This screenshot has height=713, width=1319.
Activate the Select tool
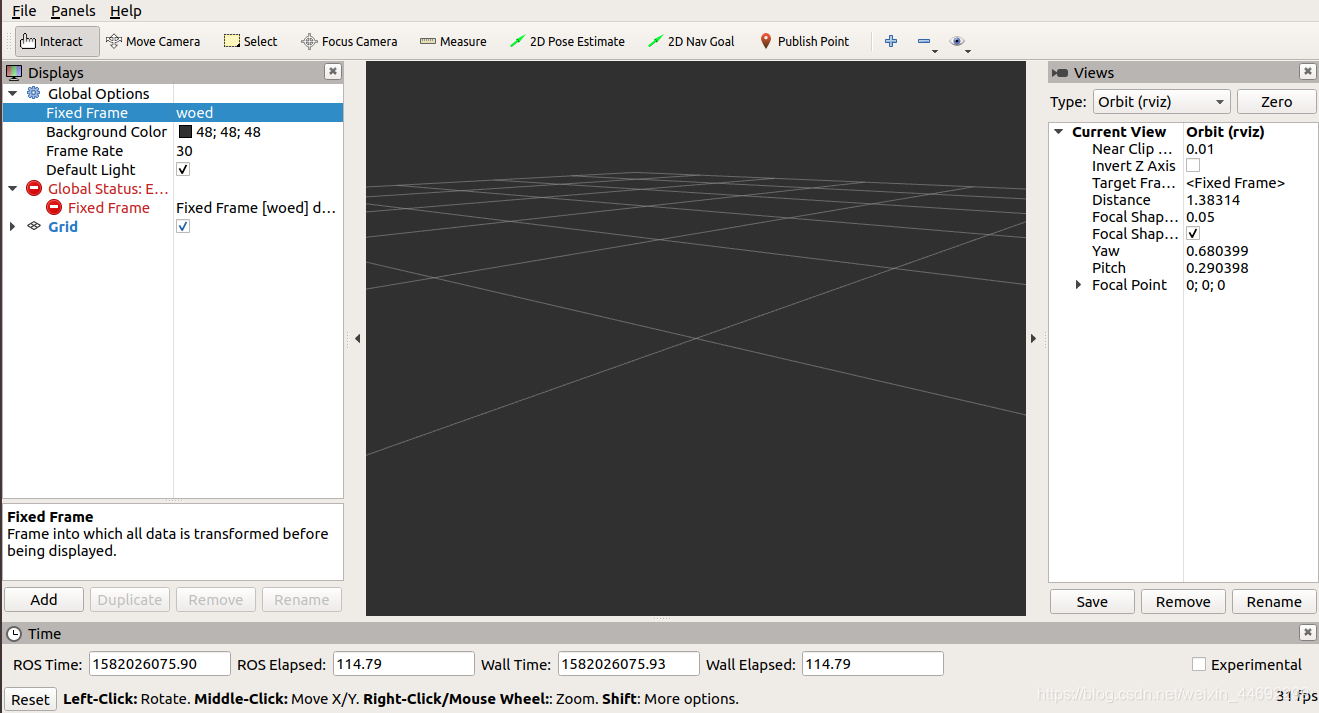tap(251, 41)
